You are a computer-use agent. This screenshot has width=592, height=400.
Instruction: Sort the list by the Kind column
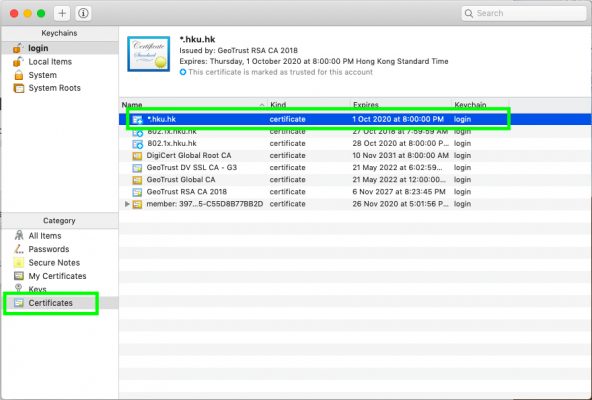[x=308, y=104]
